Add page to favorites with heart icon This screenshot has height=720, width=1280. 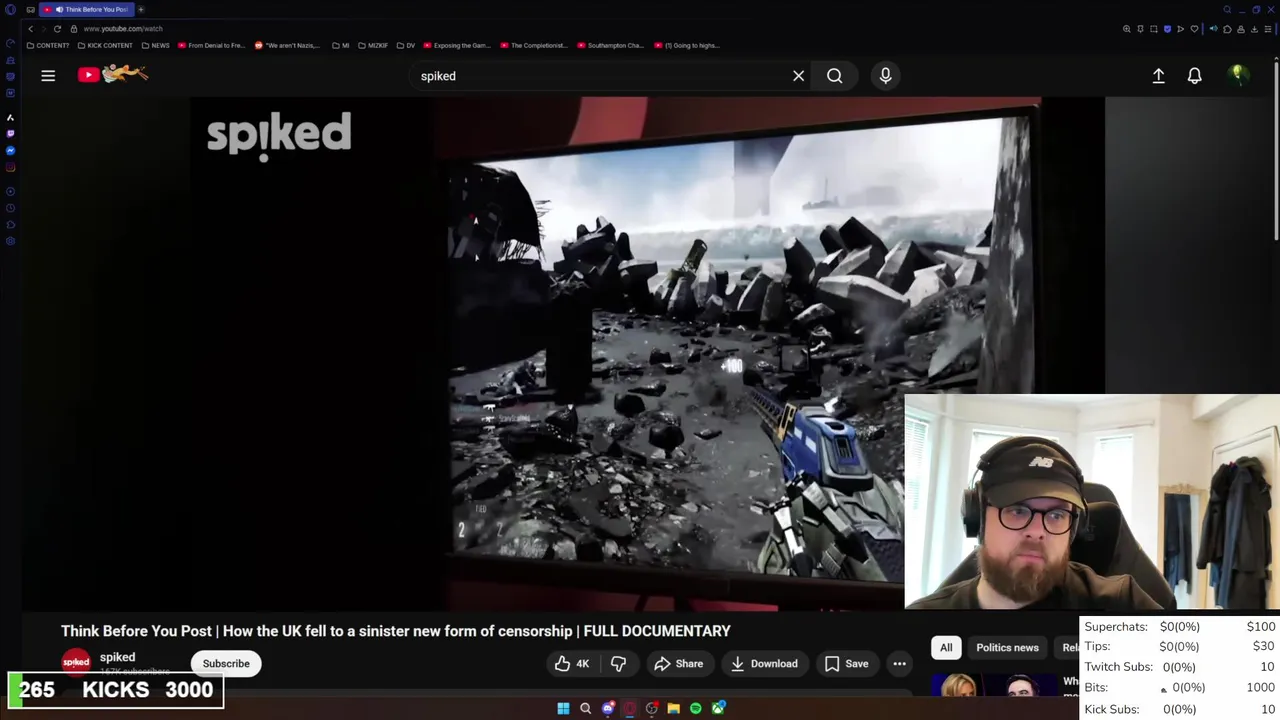[1194, 29]
